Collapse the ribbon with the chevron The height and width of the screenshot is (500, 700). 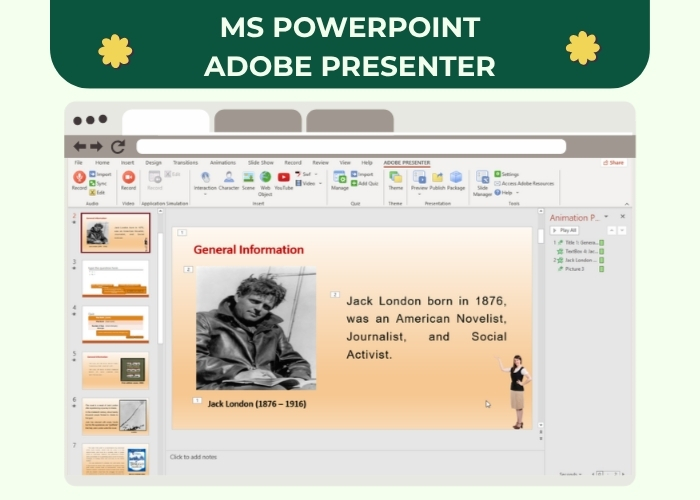[x=627, y=204]
